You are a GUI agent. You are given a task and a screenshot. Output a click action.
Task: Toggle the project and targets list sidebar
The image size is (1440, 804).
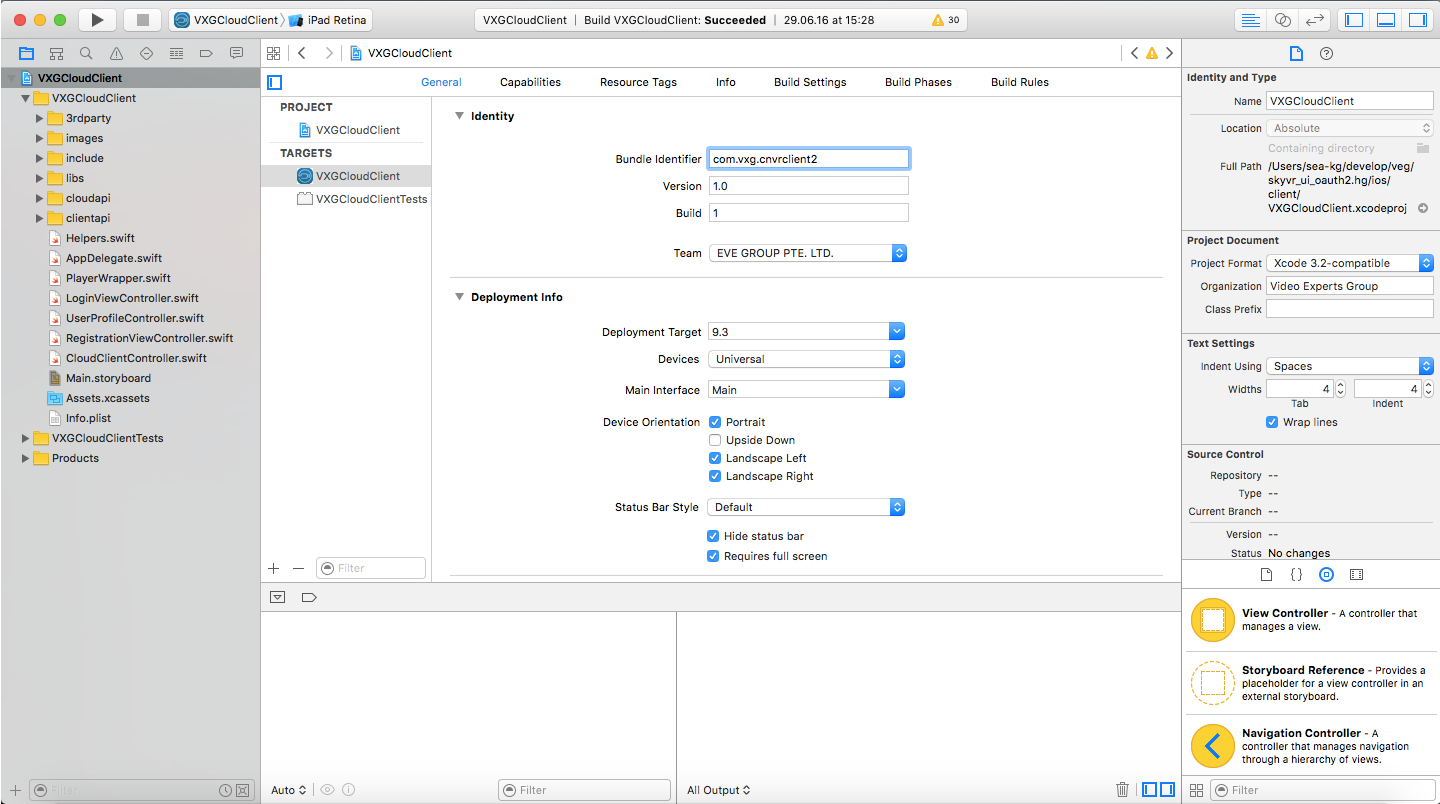click(275, 82)
